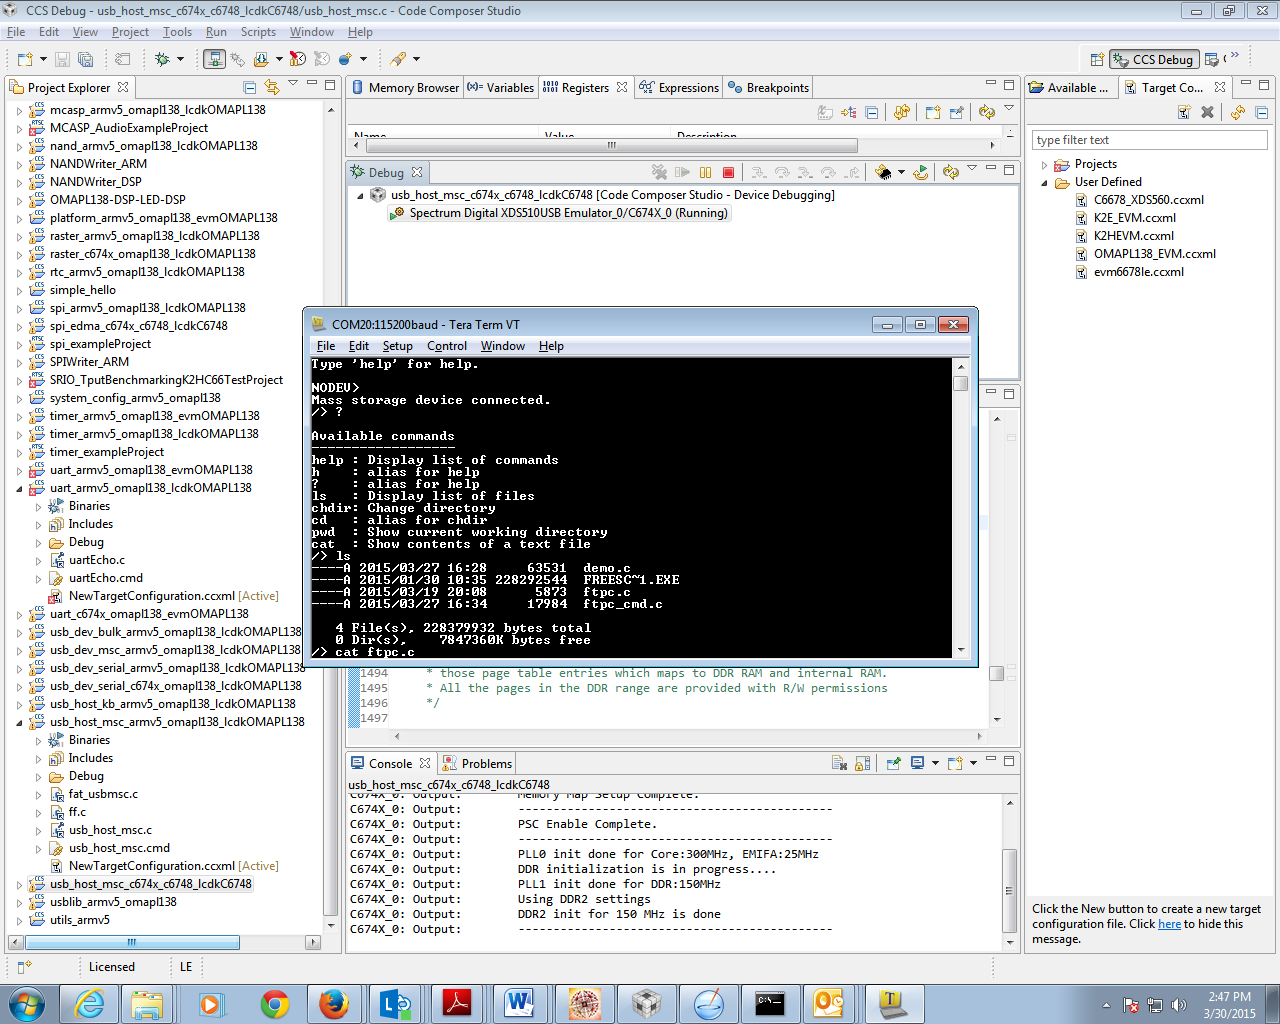Open Internet Explorer from the taskbar

click(x=89, y=1004)
